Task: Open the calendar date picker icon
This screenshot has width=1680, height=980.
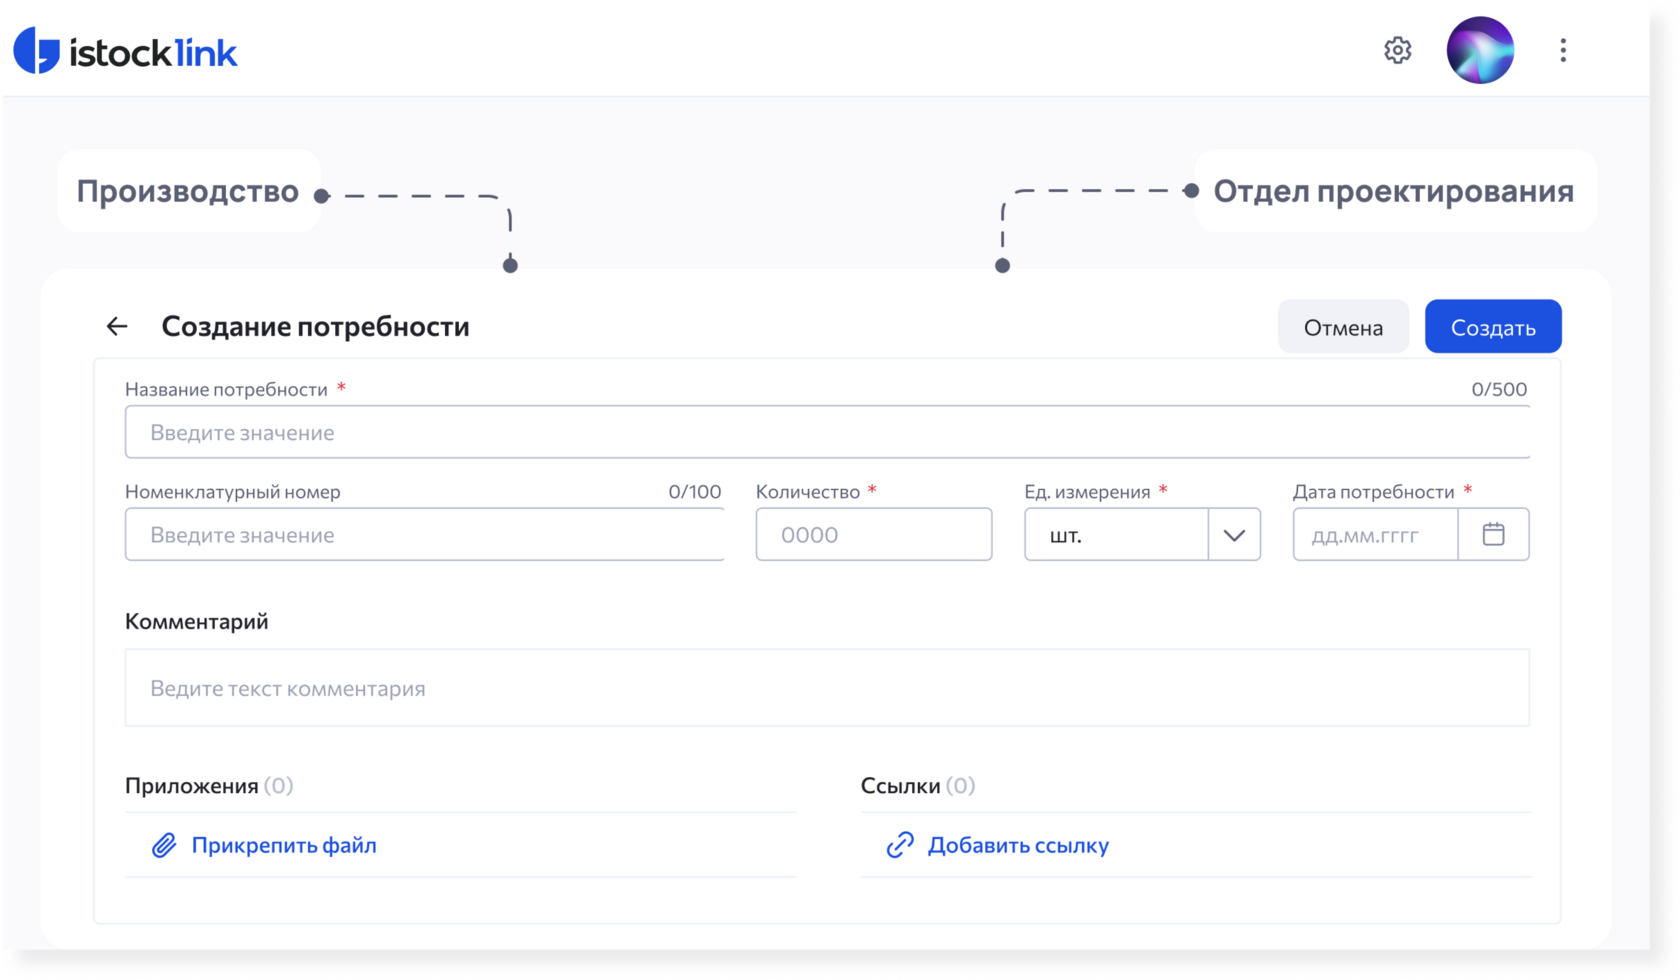Action: (1493, 534)
